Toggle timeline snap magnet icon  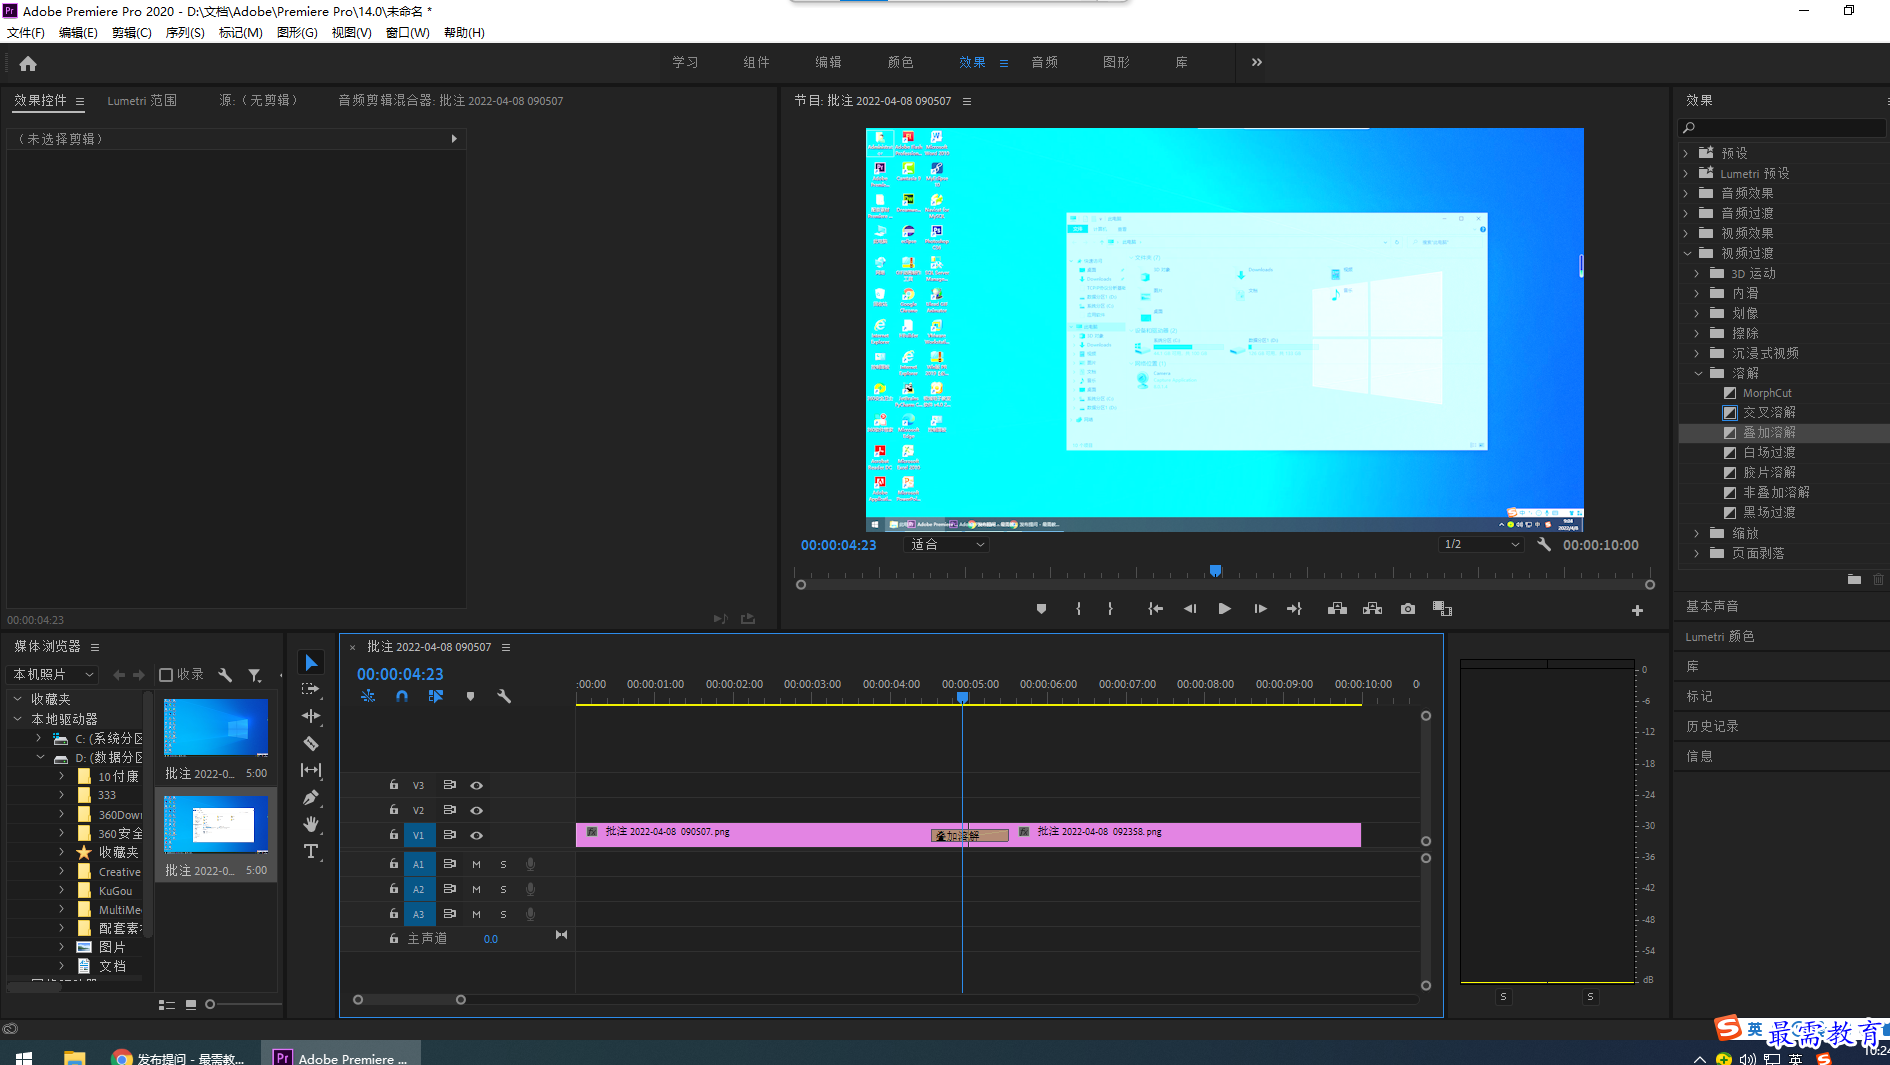point(402,696)
